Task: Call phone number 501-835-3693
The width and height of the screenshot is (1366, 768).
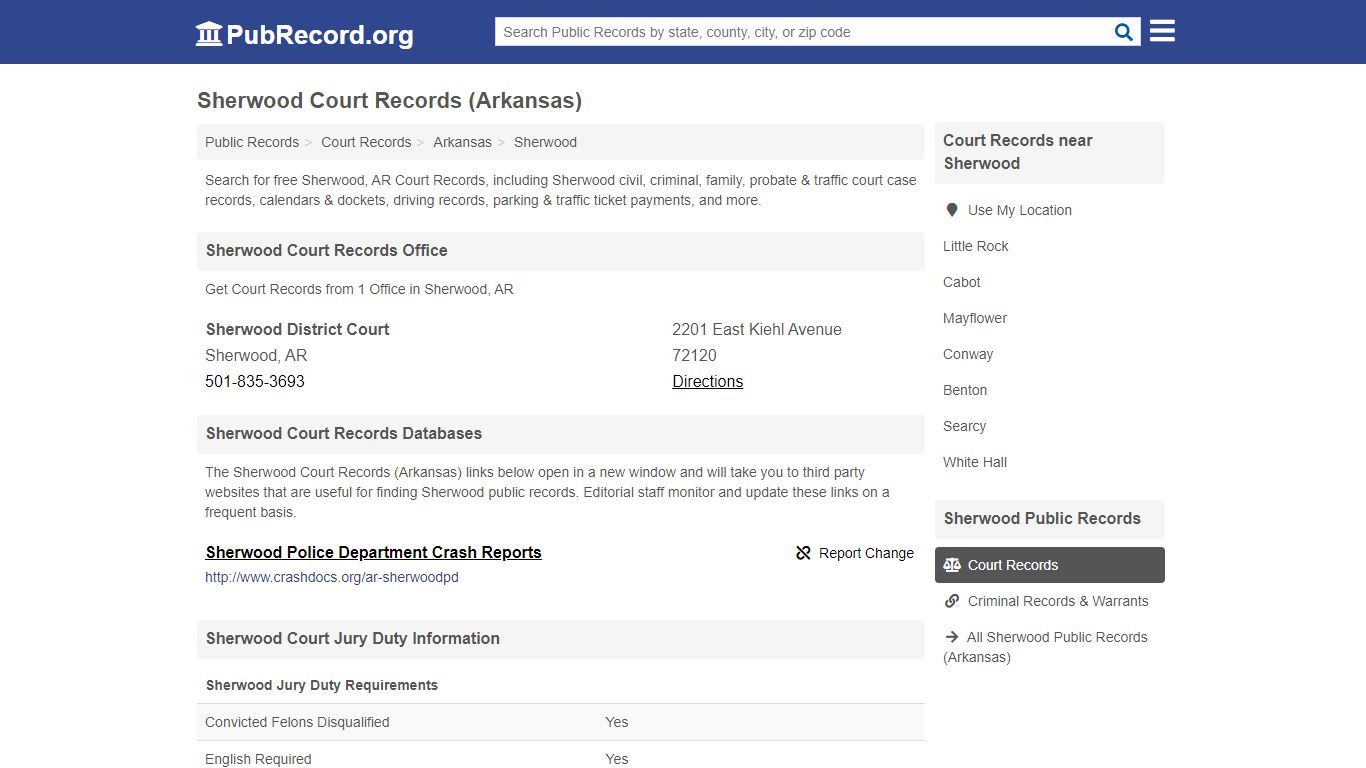Action: [255, 381]
